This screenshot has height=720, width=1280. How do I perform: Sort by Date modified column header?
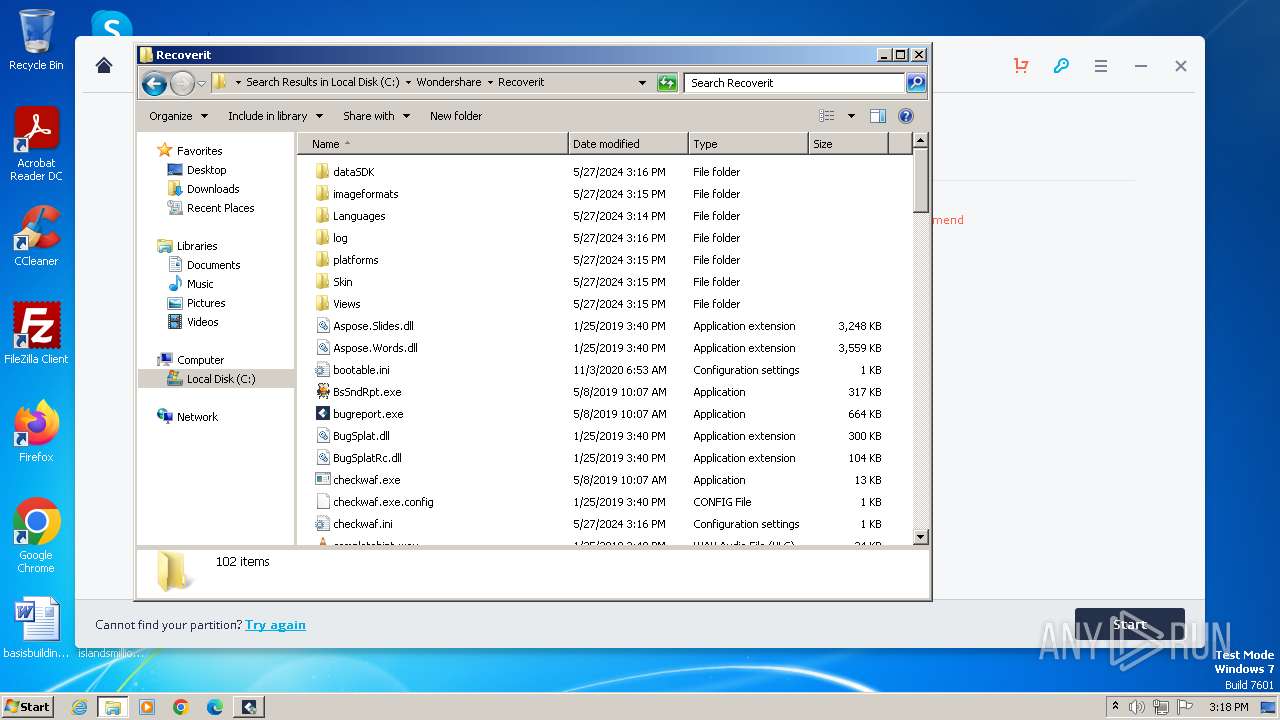coord(628,144)
